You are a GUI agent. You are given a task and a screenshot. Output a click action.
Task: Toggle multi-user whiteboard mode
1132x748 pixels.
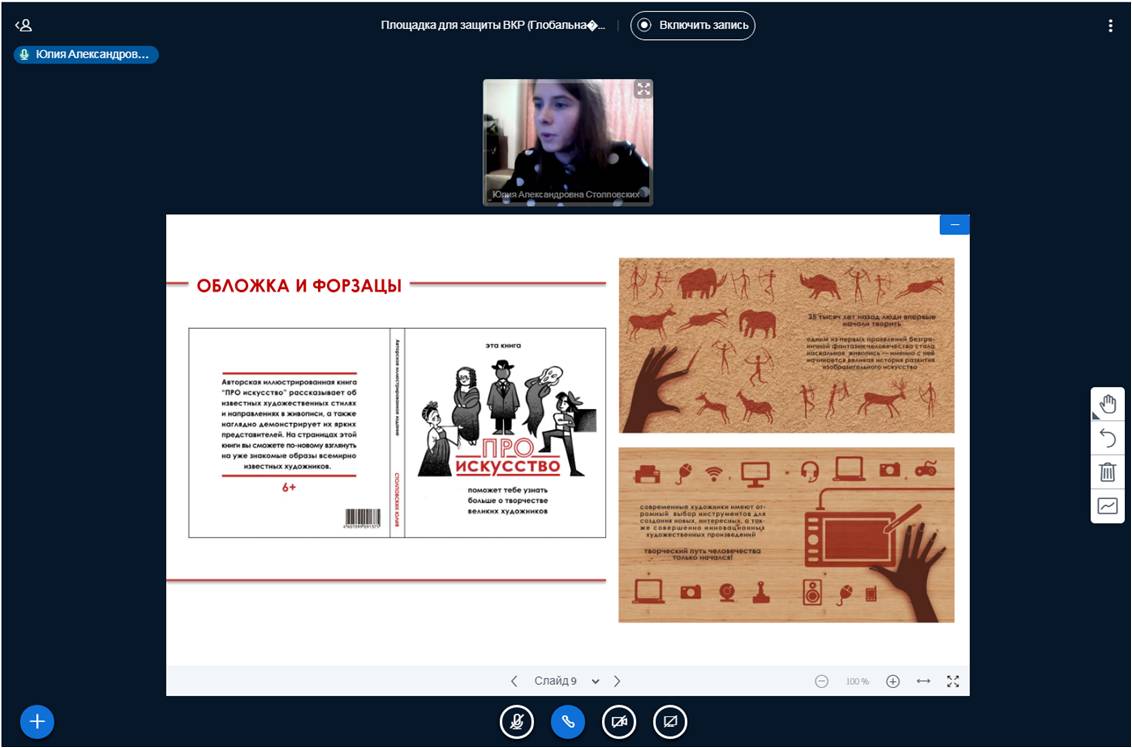click(x=1107, y=506)
